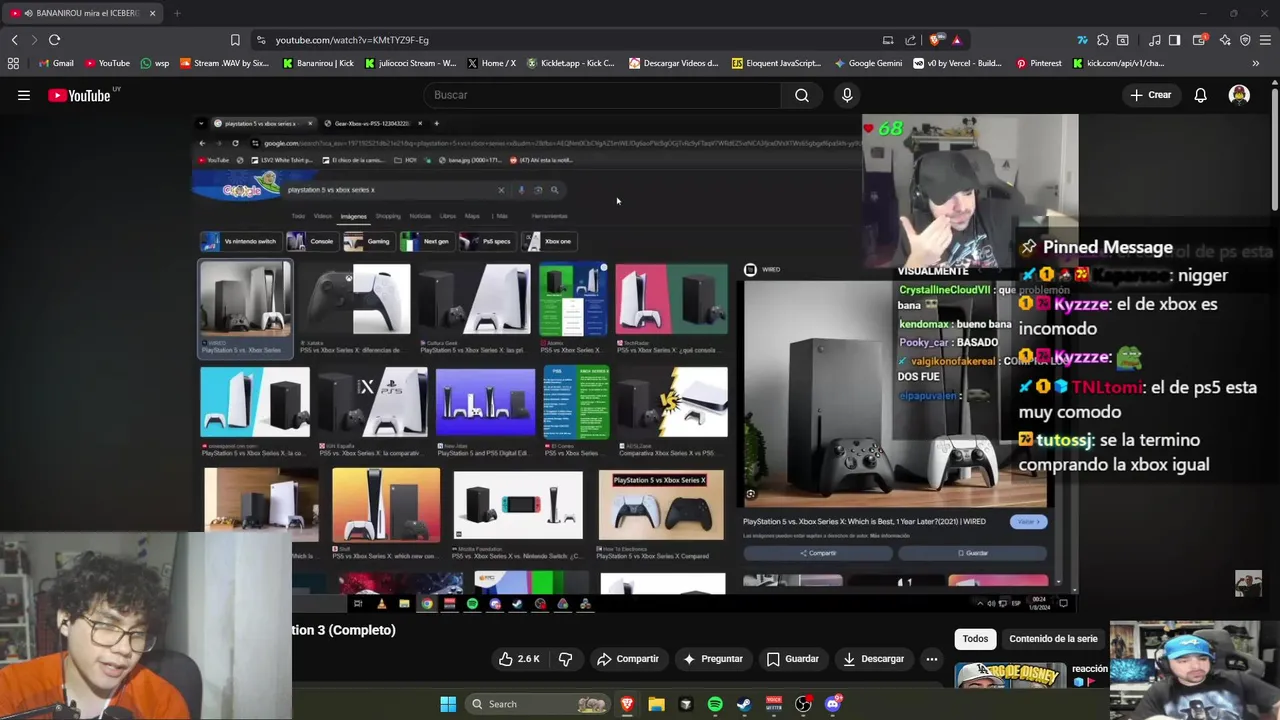Screen dimensions: 1280x720
Task: Click the Descargar download button
Action: 874,659
